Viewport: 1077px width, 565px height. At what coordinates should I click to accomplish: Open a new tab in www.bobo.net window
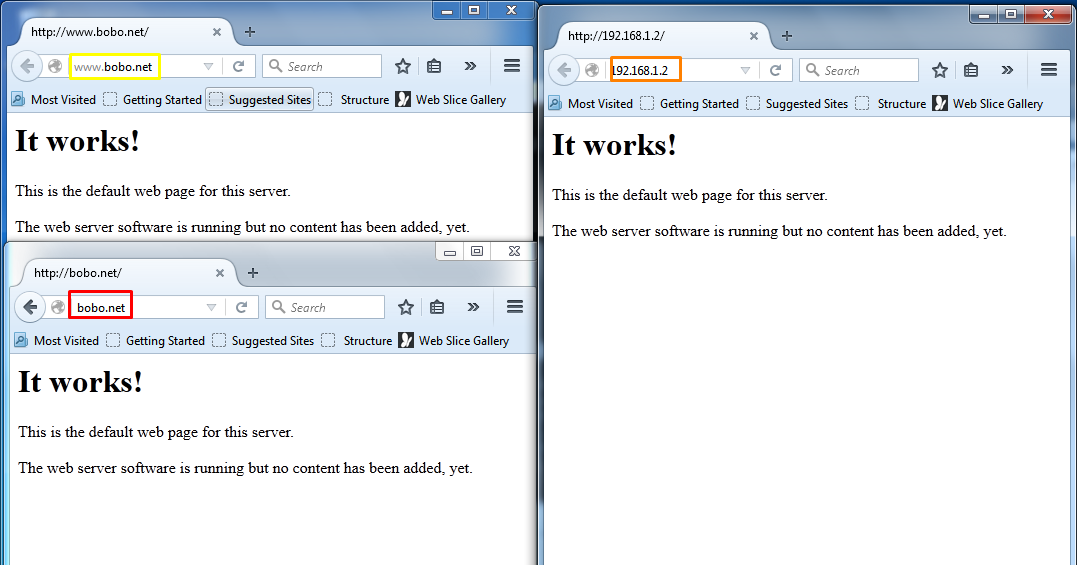click(250, 32)
